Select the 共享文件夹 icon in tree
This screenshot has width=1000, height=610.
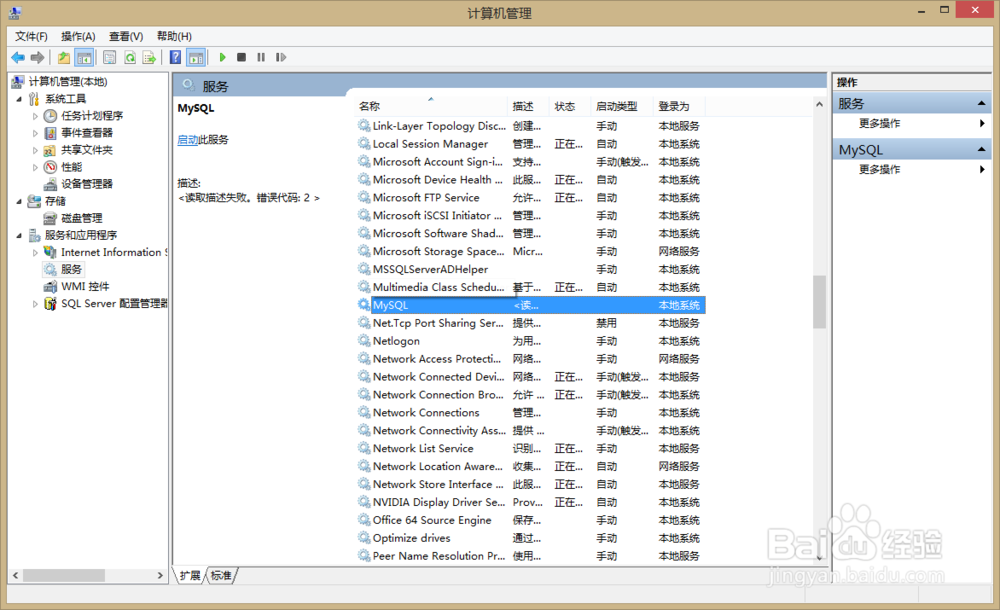[x=50, y=150]
